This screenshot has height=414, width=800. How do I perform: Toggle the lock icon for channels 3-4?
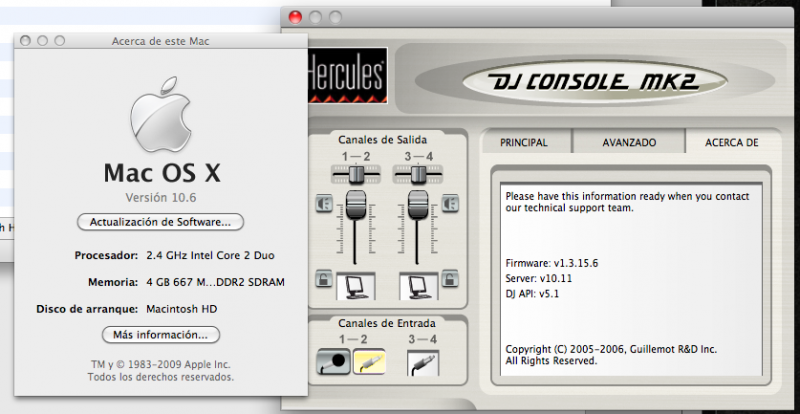[449, 278]
